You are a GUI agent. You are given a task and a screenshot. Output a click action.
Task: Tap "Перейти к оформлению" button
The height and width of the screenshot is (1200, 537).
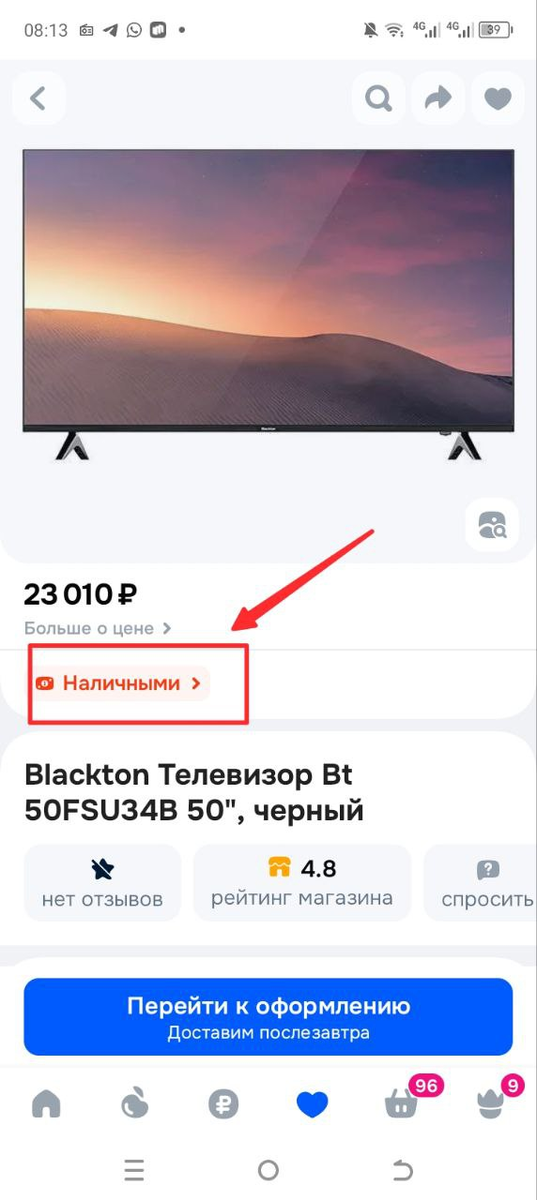click(x=268, y=1016)
